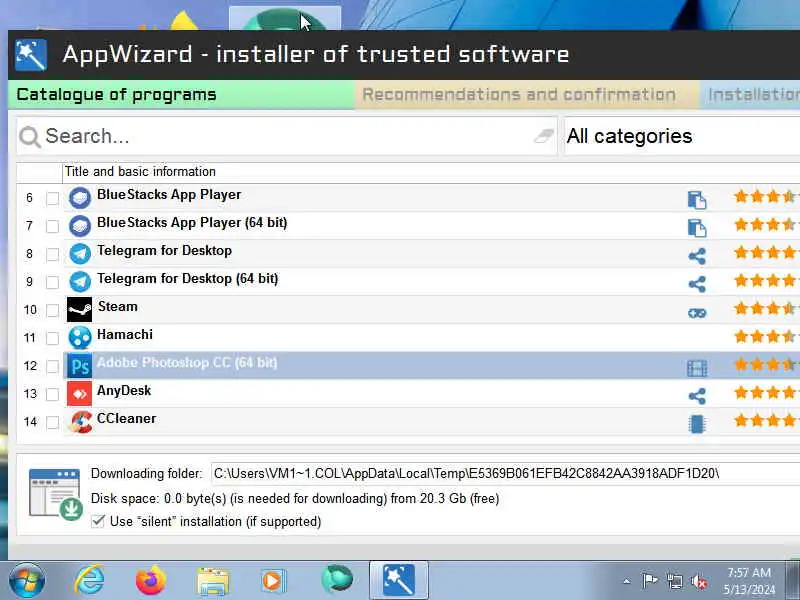Image resolution: width=800 pixels, height=600 pixels.
Task: Click the green round app icon in the taskbar
Action: [x=337, y=579]
